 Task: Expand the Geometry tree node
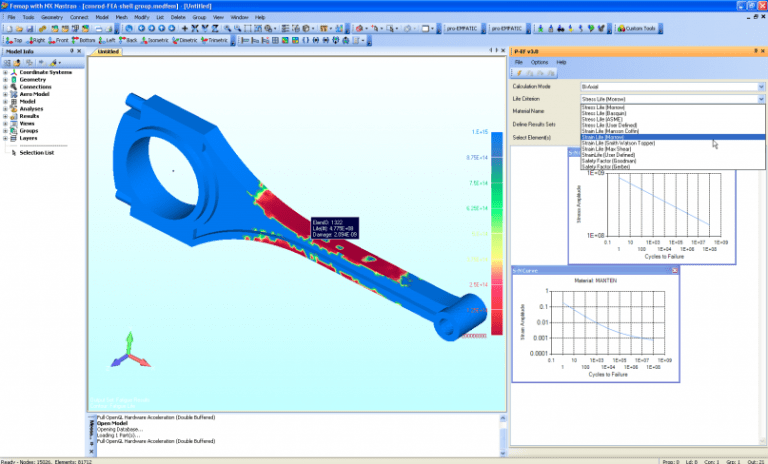pos(5,80)
